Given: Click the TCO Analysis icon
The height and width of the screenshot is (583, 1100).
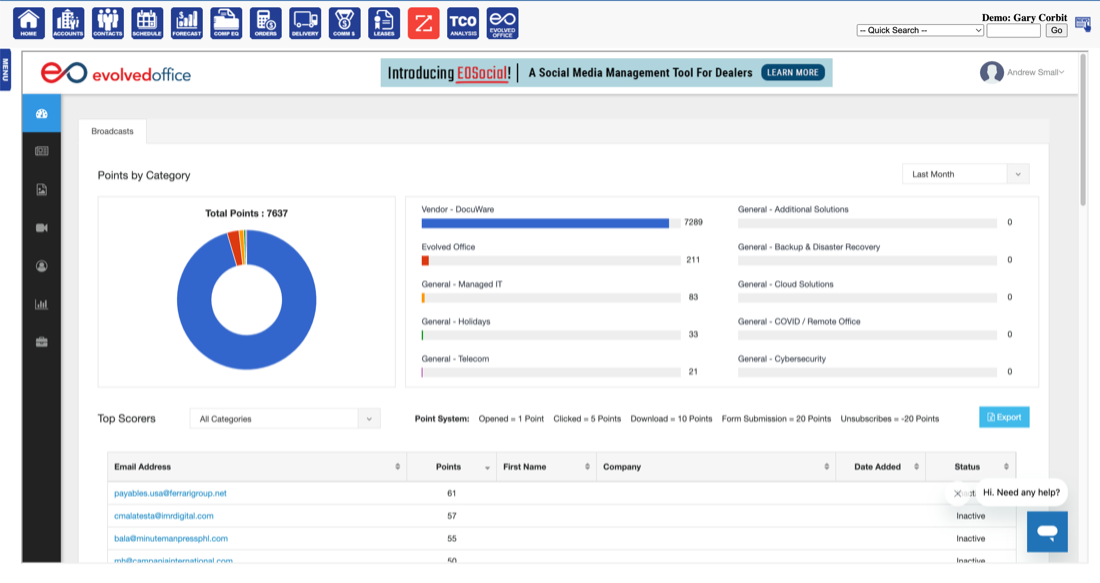Looking at the screenshot, I should pyautogui.click(x=463, y=23).
